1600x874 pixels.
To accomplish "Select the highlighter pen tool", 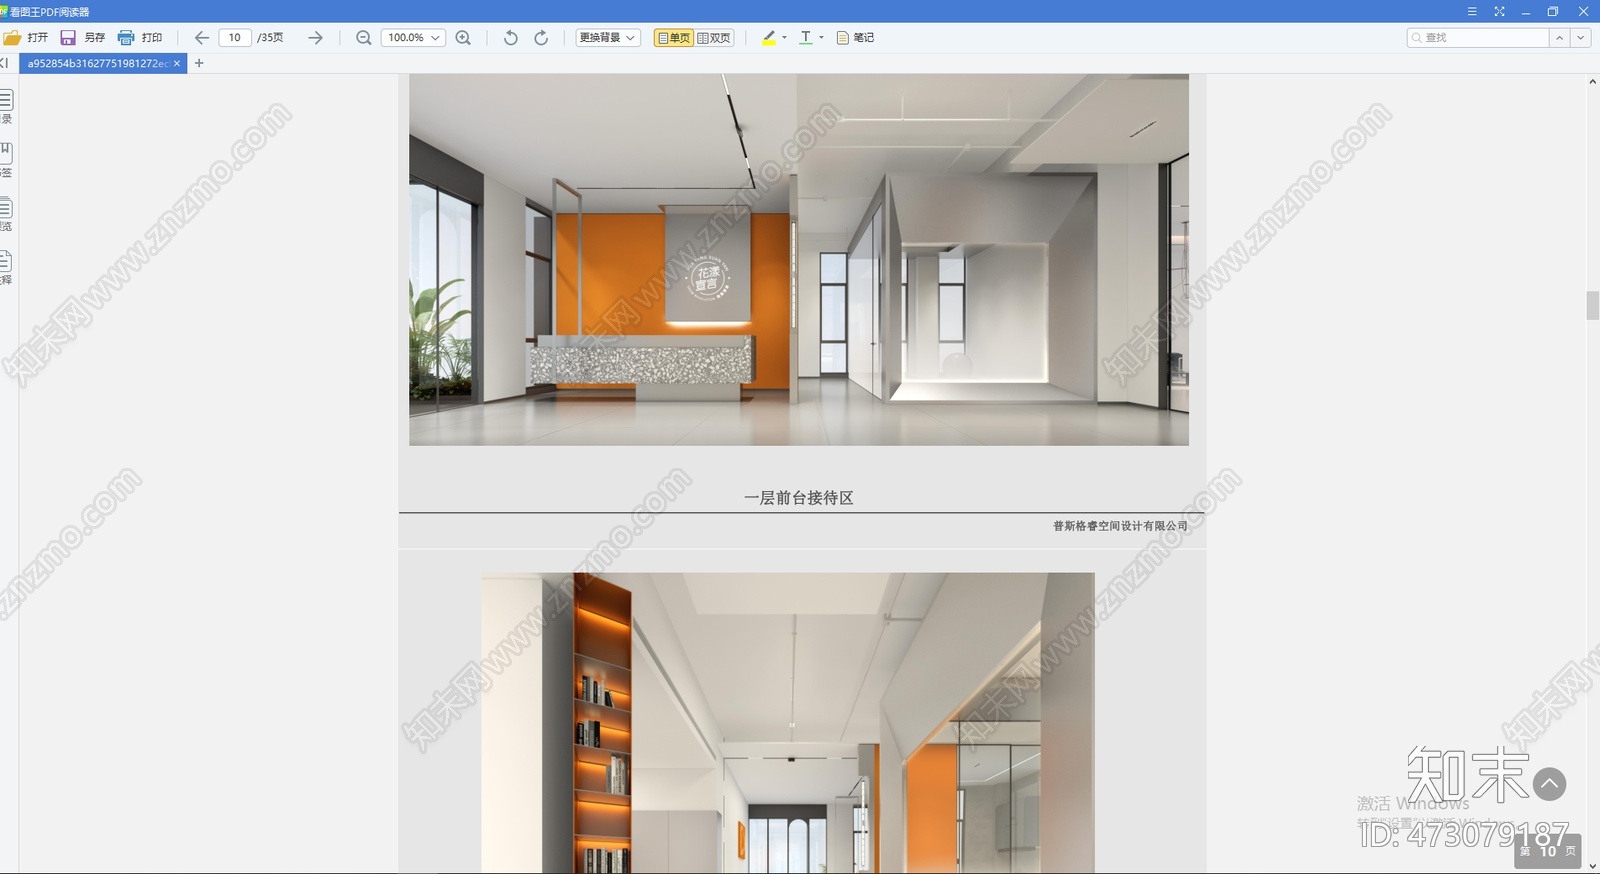I will [768, 37].
